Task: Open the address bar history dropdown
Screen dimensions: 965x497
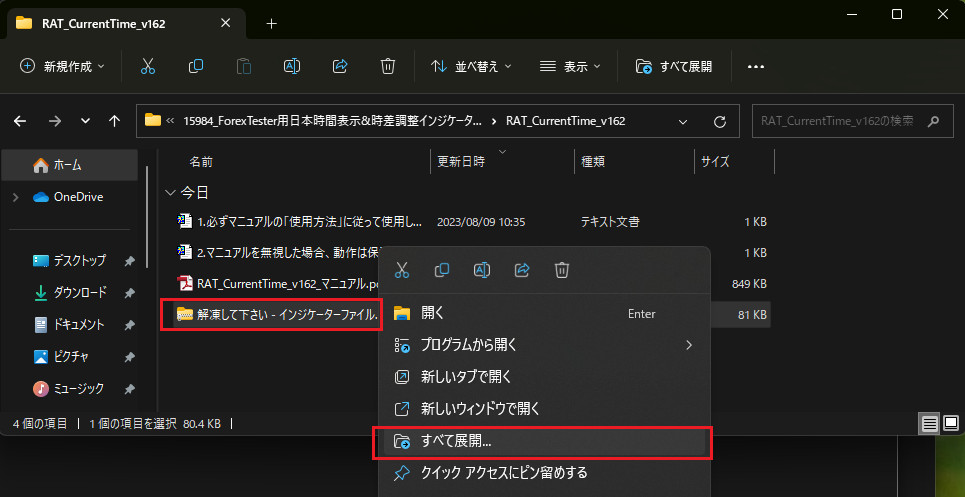Action: (x=683, y=121)
